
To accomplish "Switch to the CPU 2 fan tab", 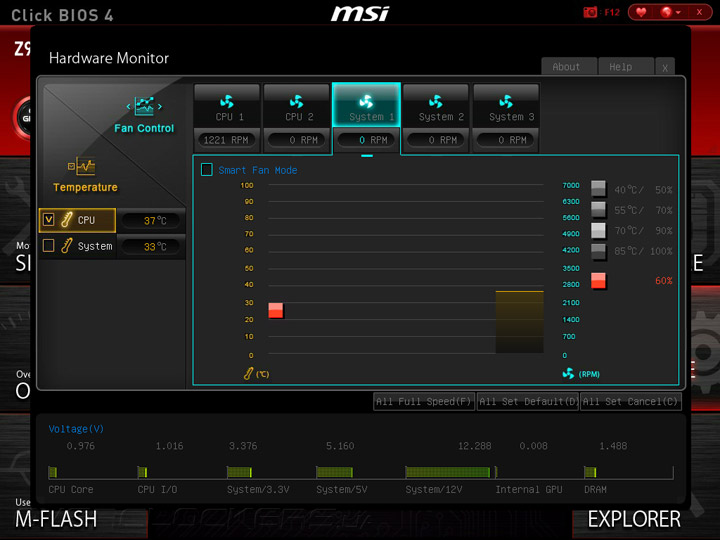I will pyautogui.click(x=297, y=107).
